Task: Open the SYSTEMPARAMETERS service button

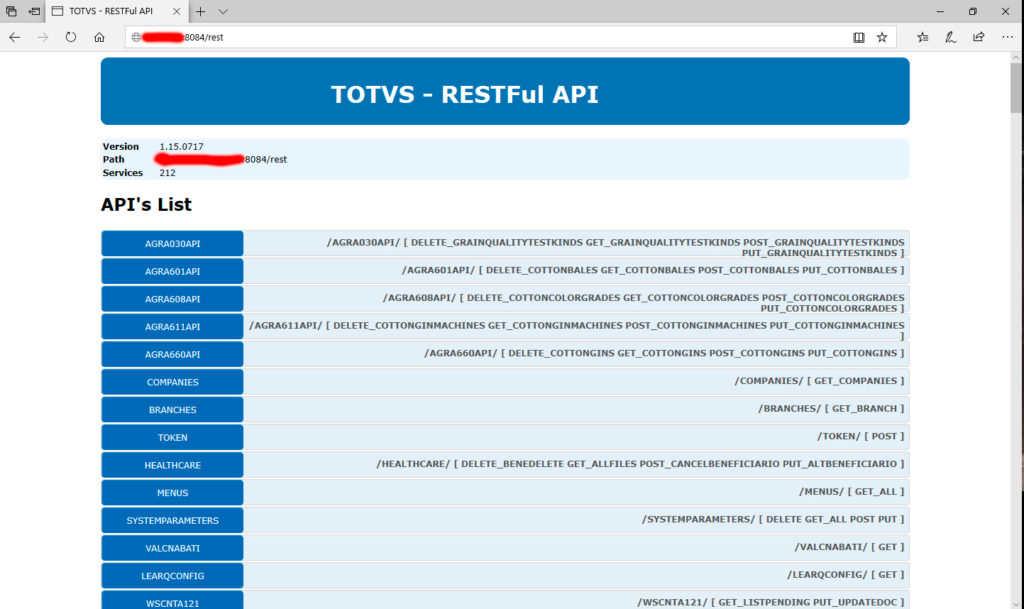Action: coord(172,521)
